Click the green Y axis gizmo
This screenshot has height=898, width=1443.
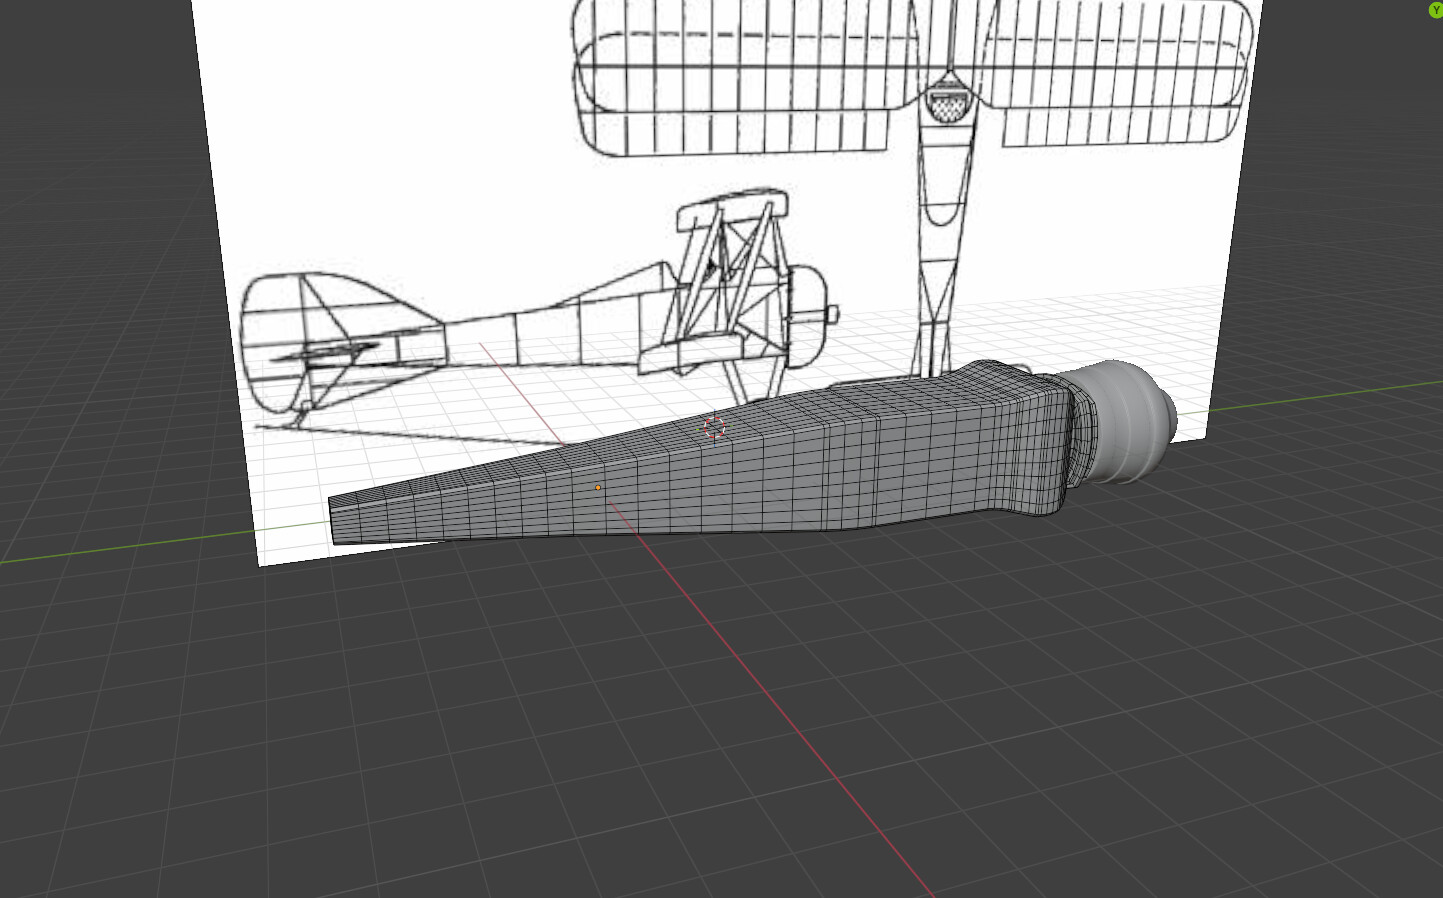pos(1436,9)
